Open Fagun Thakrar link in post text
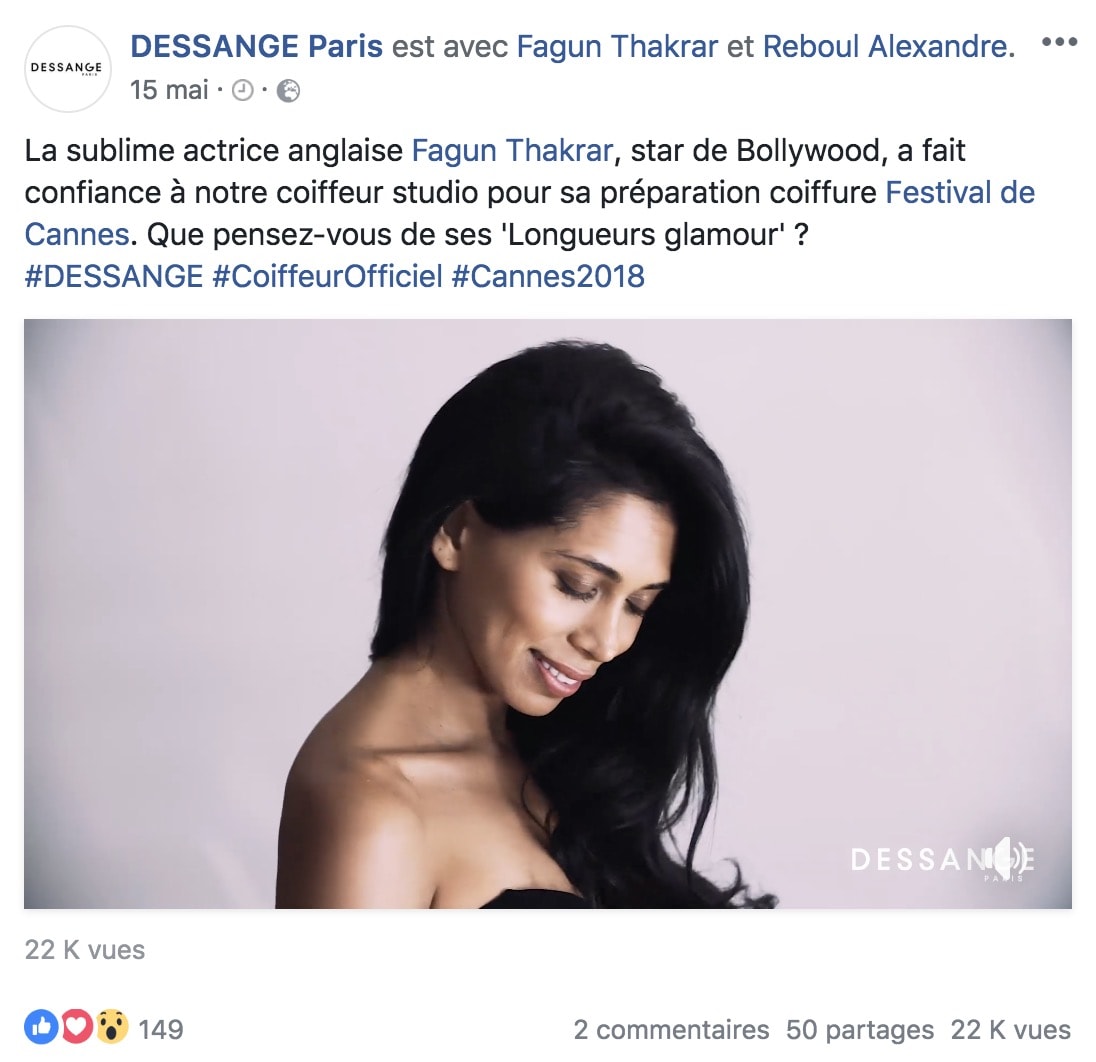This screenshot has height=1062, width=1096. tap(512, 150)
